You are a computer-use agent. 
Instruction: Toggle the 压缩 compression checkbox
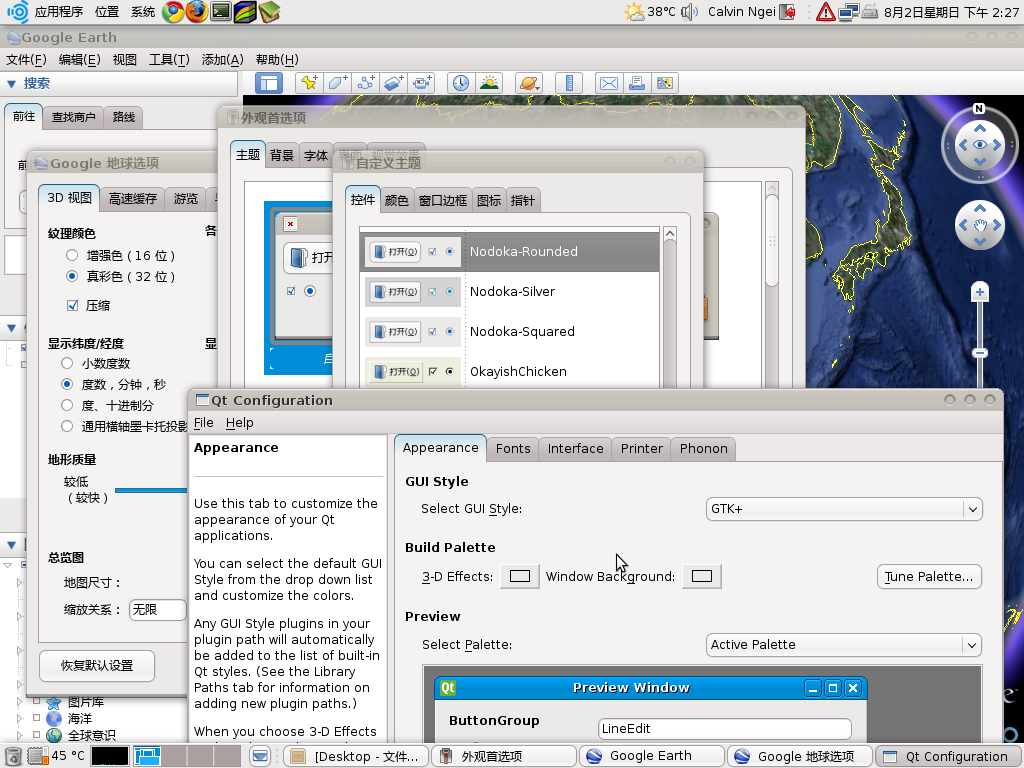72,305
